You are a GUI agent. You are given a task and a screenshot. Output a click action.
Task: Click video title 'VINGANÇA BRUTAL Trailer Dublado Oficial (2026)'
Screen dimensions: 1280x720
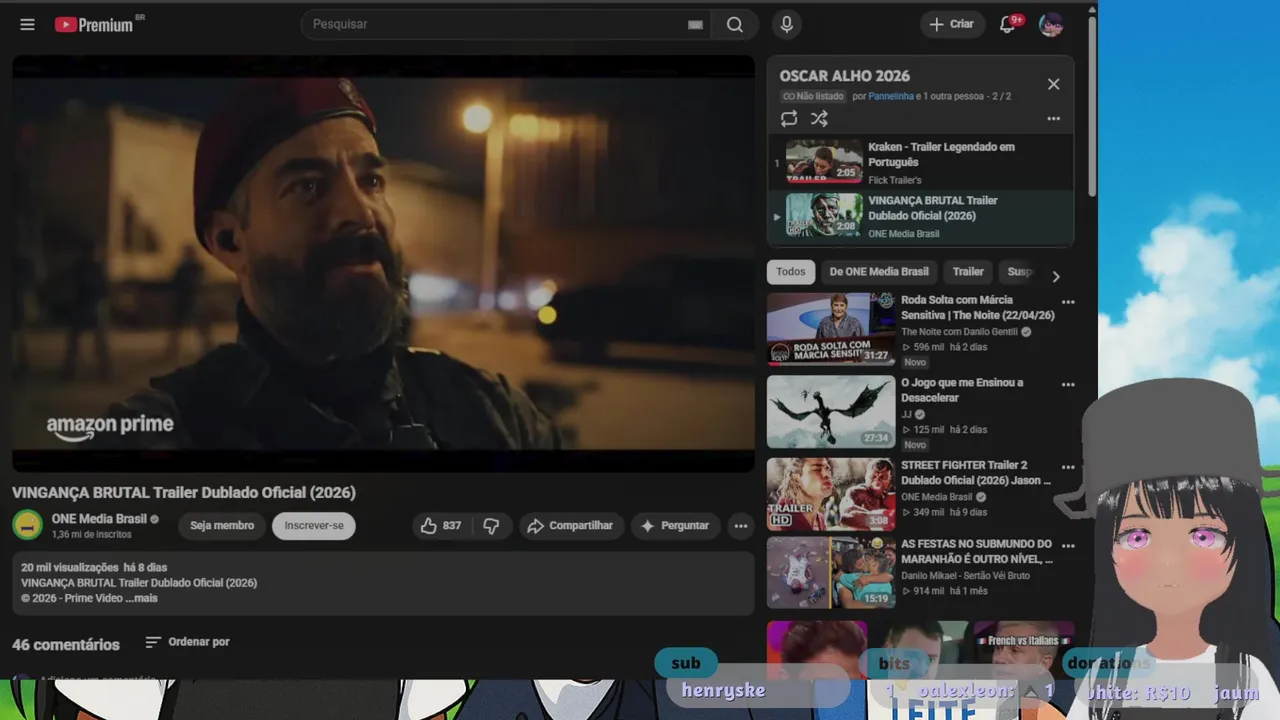click(x=184, y=492)
